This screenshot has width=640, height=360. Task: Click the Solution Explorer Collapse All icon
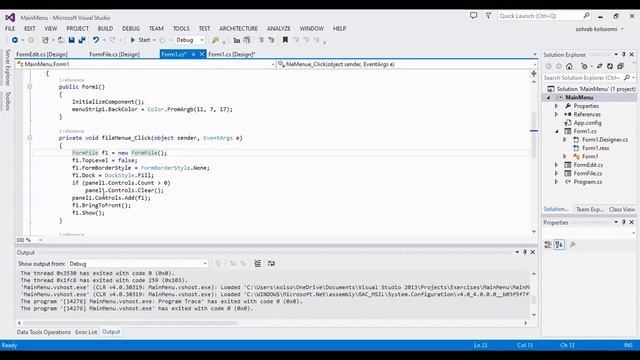620,66
